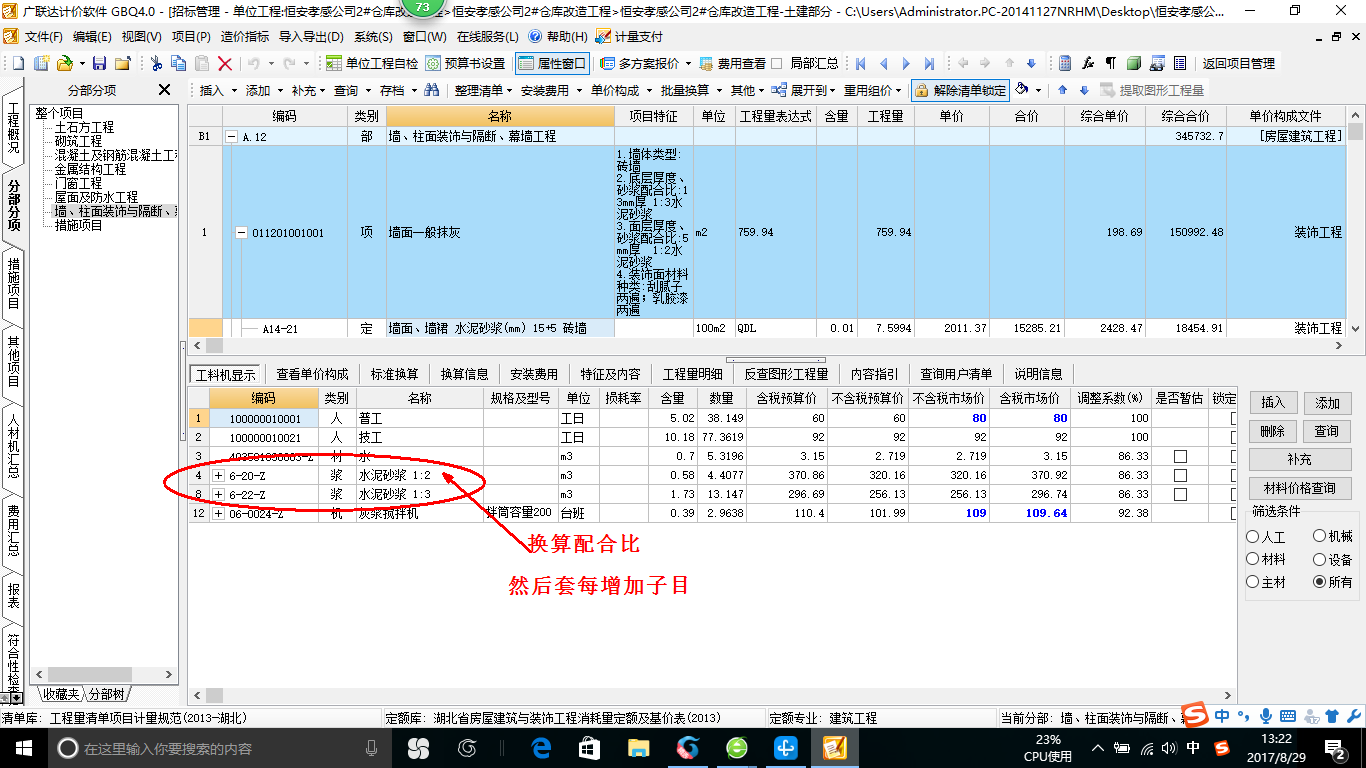The height and width of the screenshot is (768, 1366).
Task: Click the paint bucket fill color icon
Action: (x=1022, y=89)
